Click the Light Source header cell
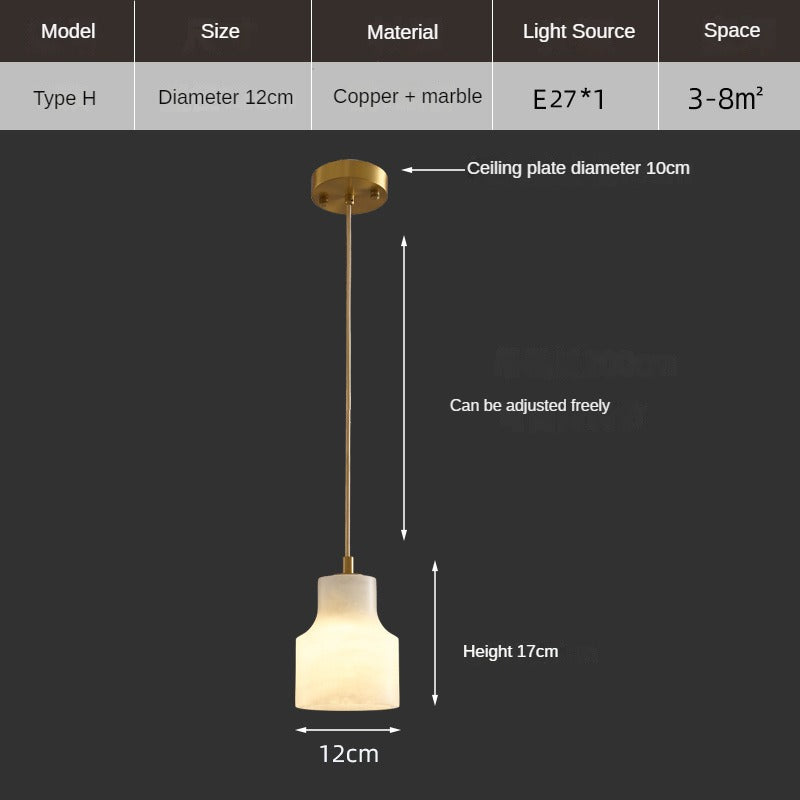 (578, 31)
